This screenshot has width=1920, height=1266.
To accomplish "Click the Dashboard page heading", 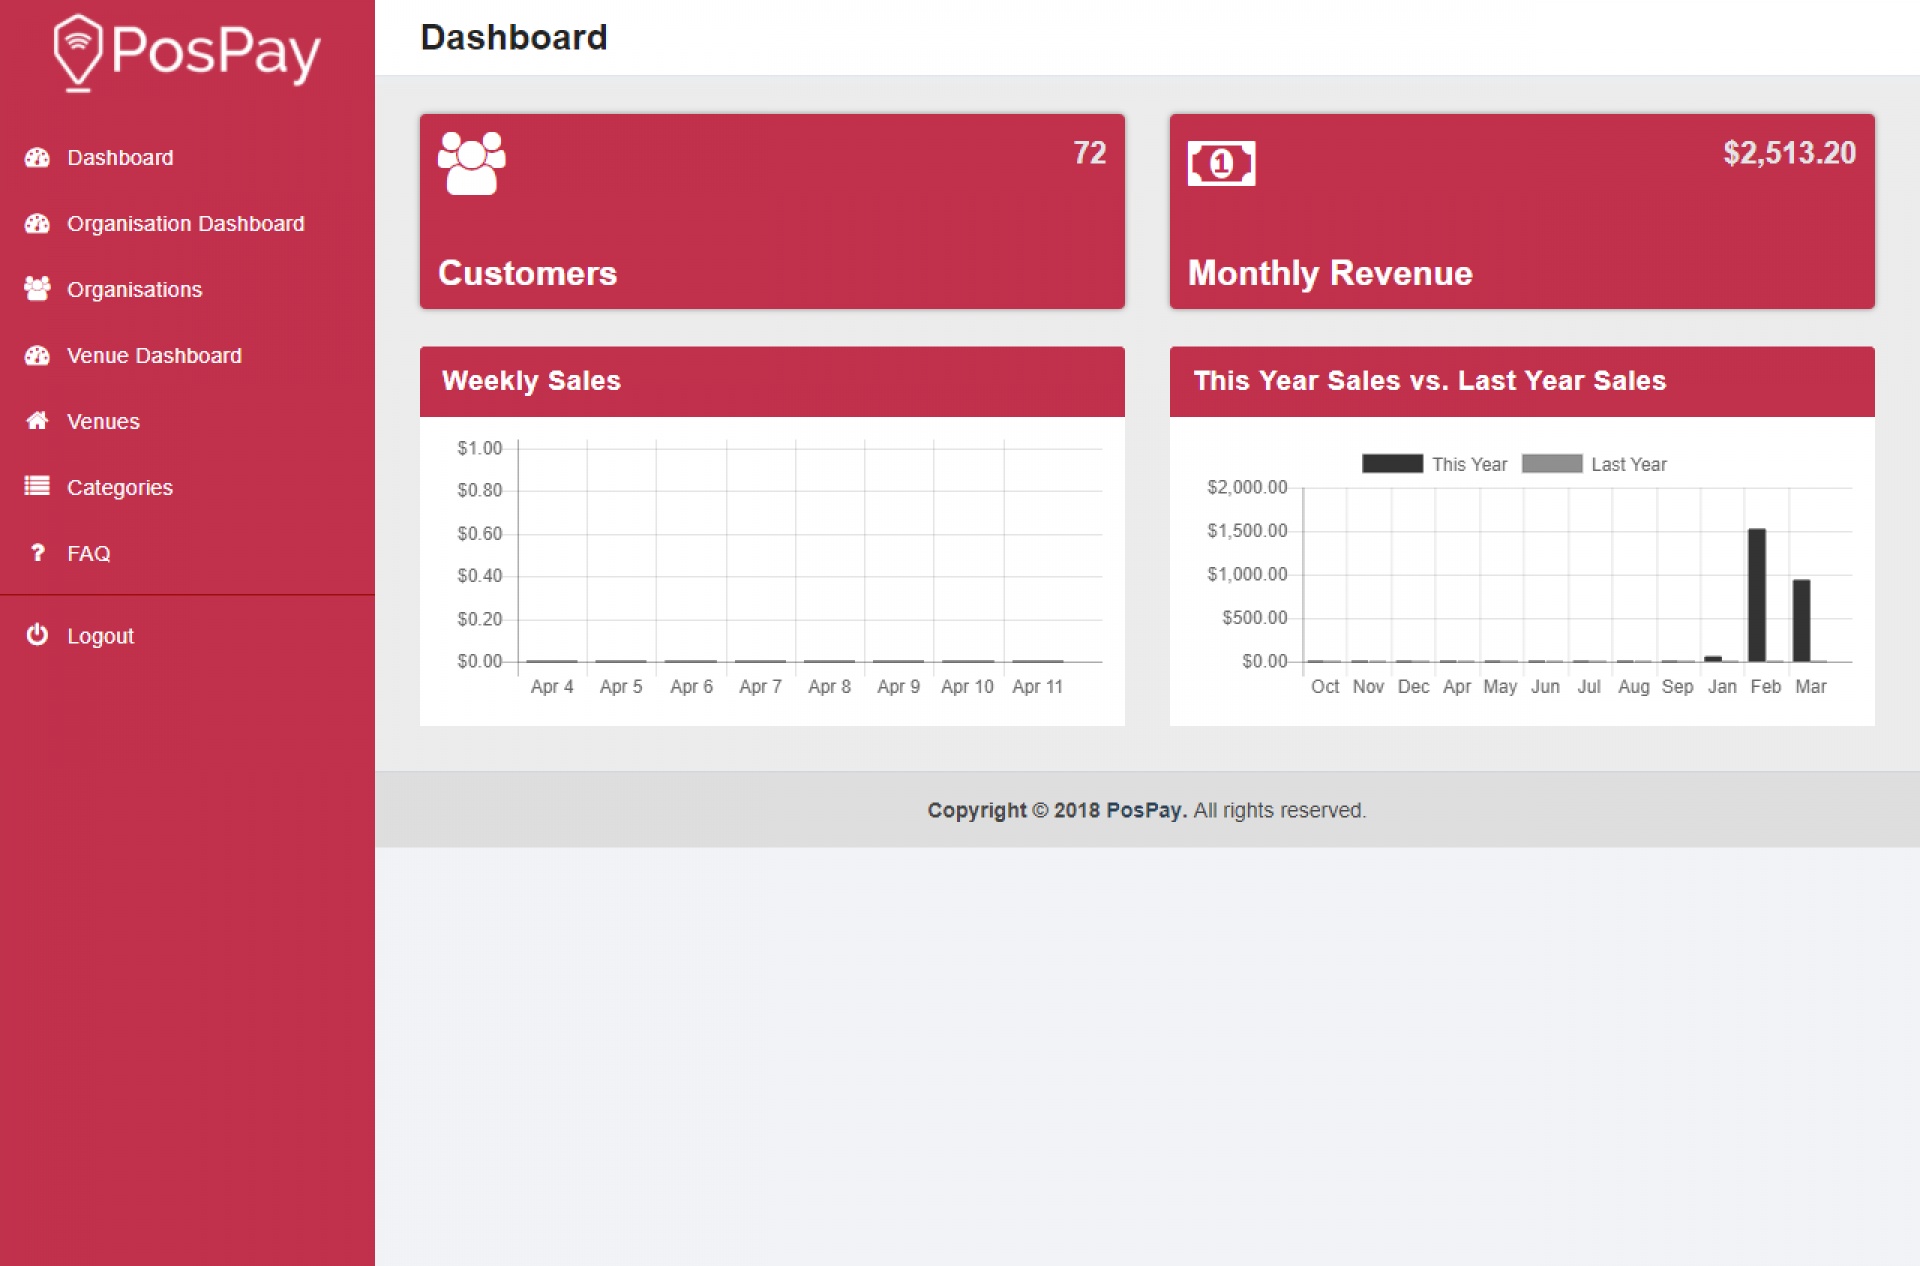I will [514, 38].
